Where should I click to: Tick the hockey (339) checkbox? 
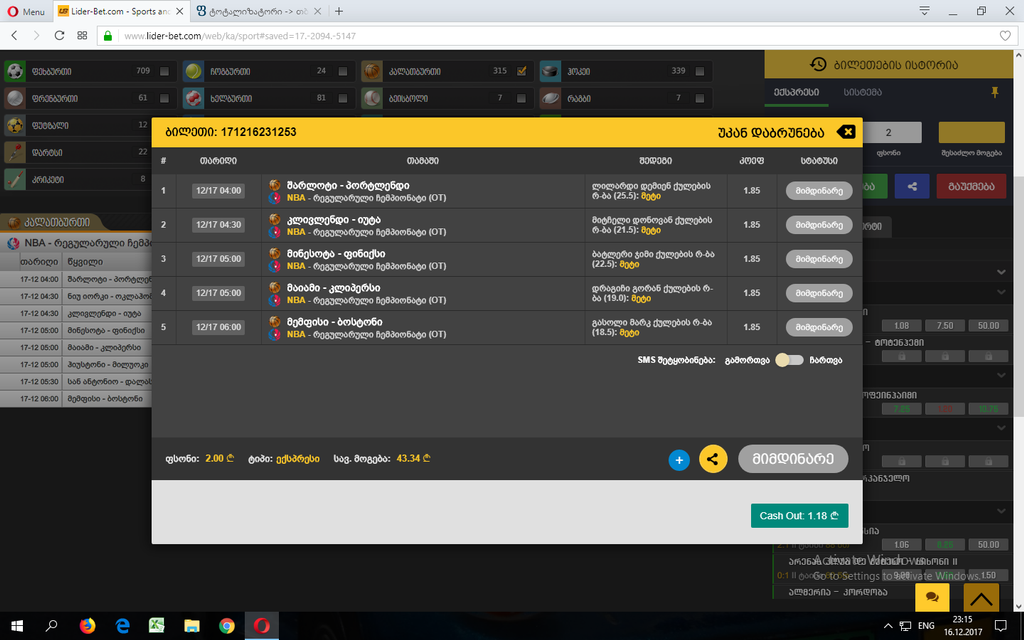(699, 71)
